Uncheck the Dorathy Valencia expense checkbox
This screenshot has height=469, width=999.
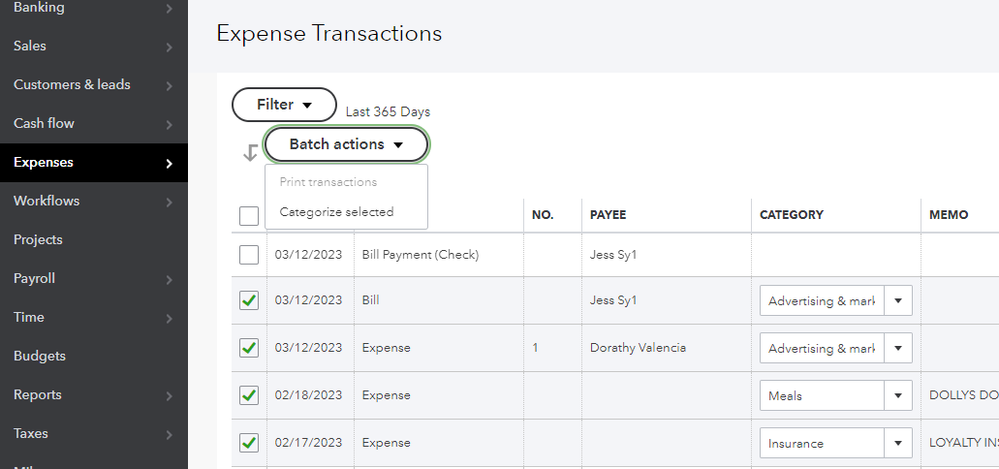249,348
